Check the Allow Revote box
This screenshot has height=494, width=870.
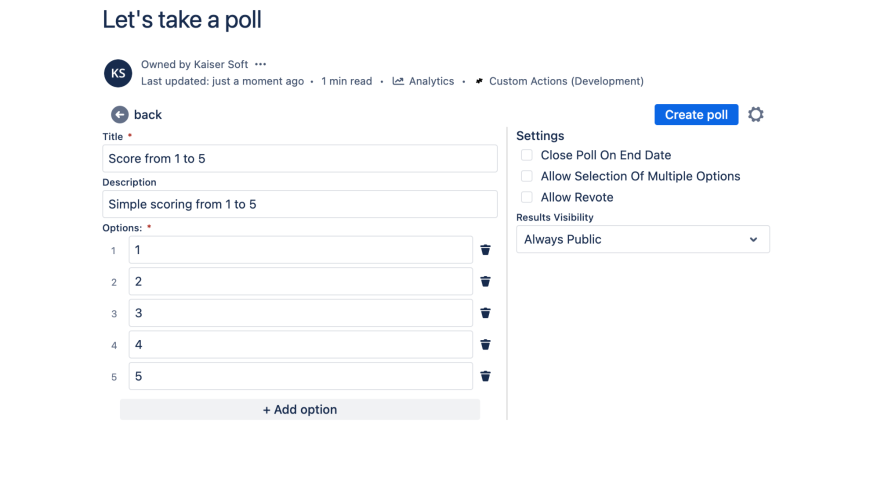[527, 197]
